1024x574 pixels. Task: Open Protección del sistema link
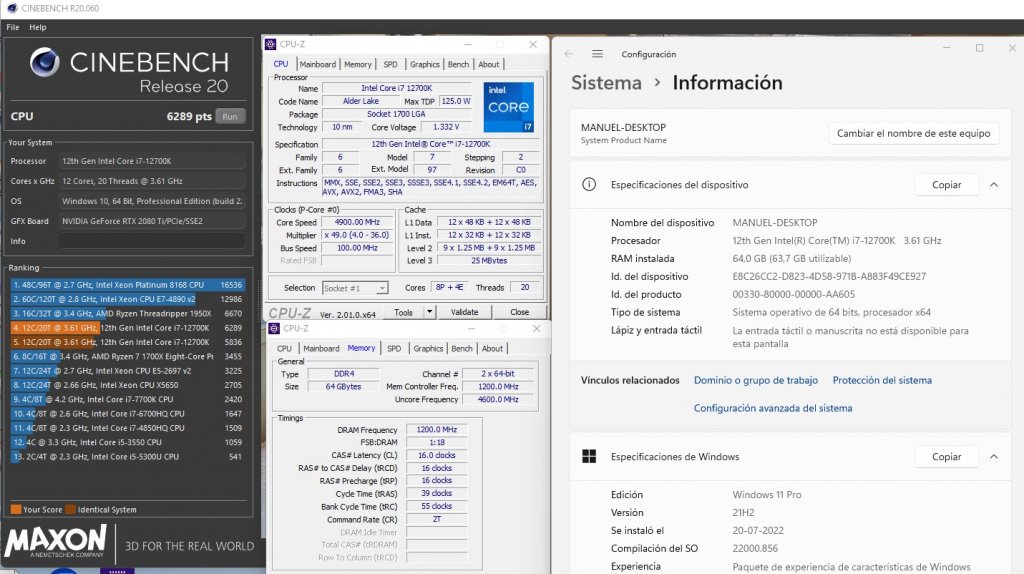(882, 380)
